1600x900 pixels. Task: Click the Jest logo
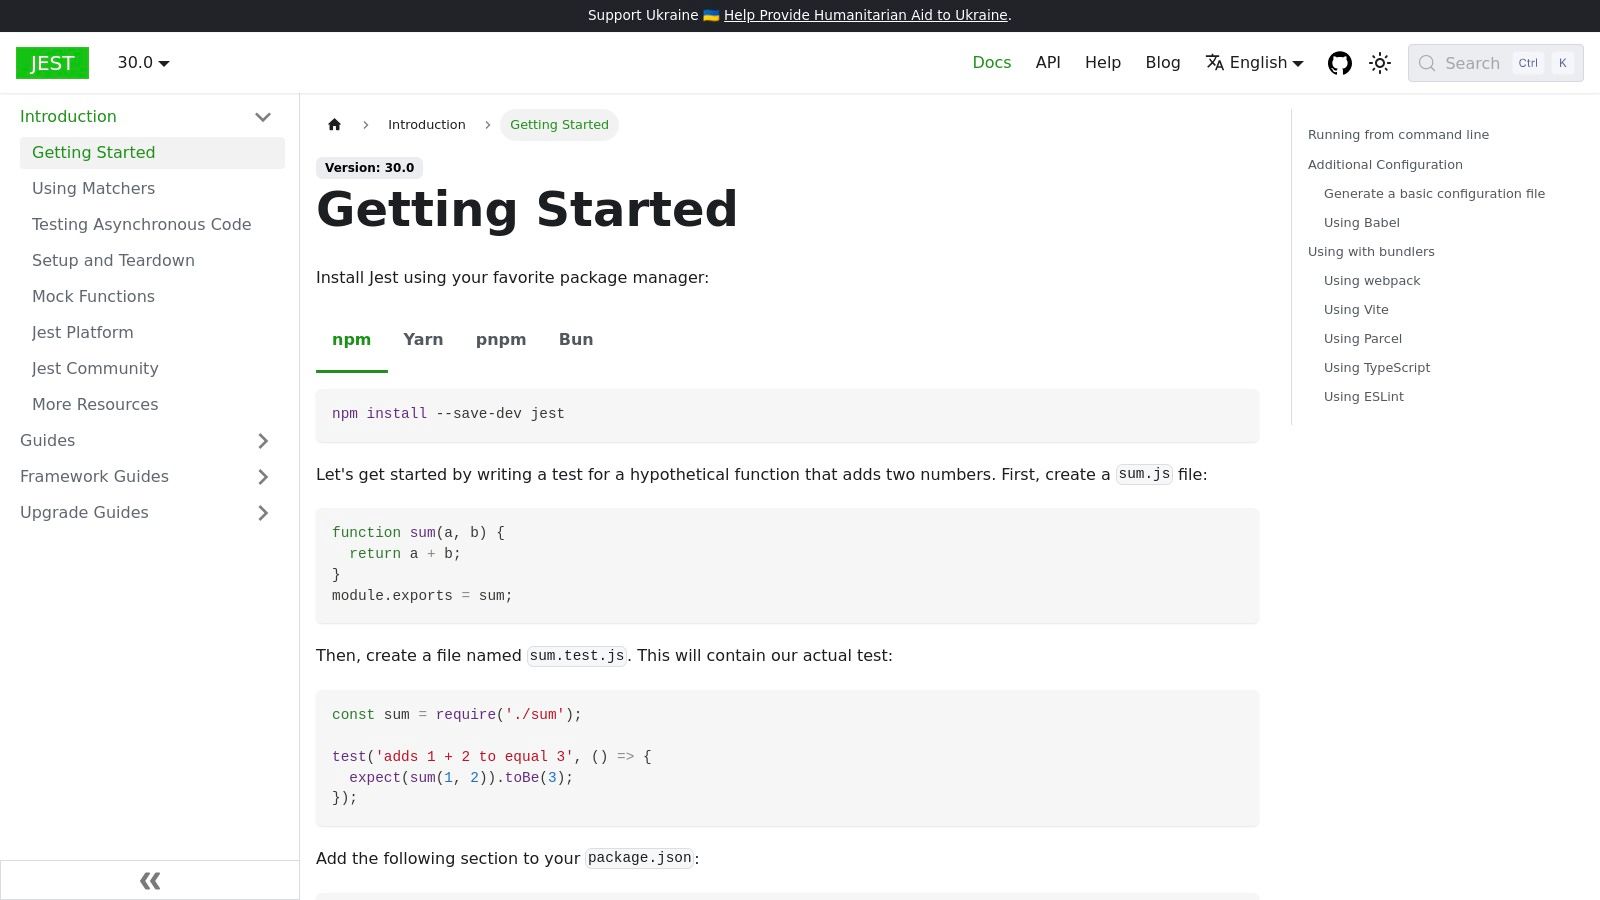coord(52,63)
